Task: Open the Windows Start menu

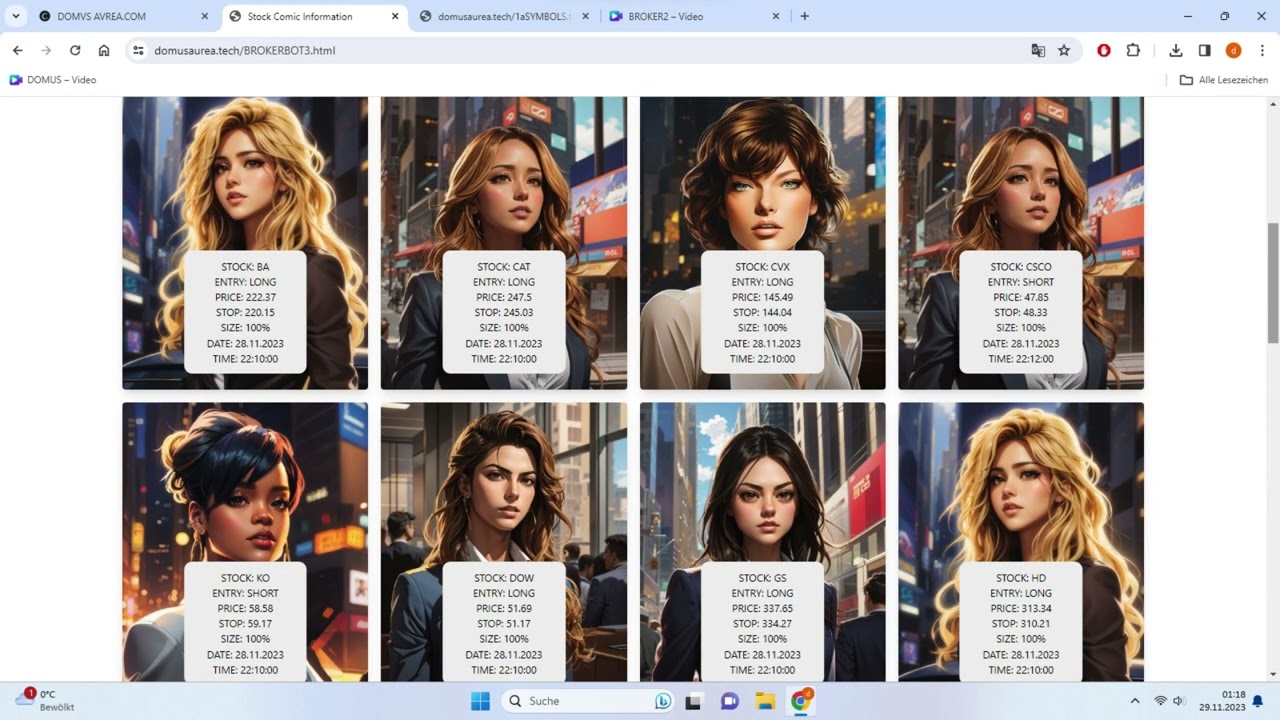Action: [x=480, y=701]
